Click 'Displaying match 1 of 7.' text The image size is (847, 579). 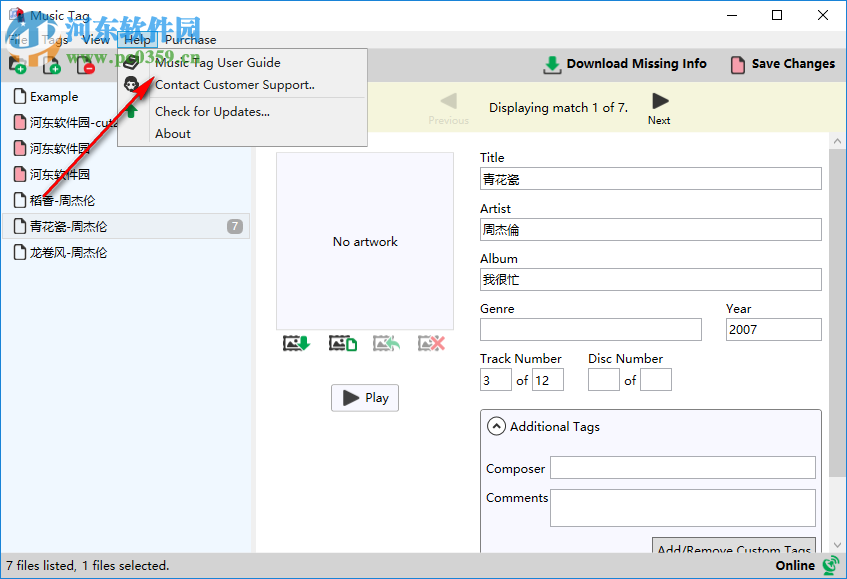[x=559, y=107]
